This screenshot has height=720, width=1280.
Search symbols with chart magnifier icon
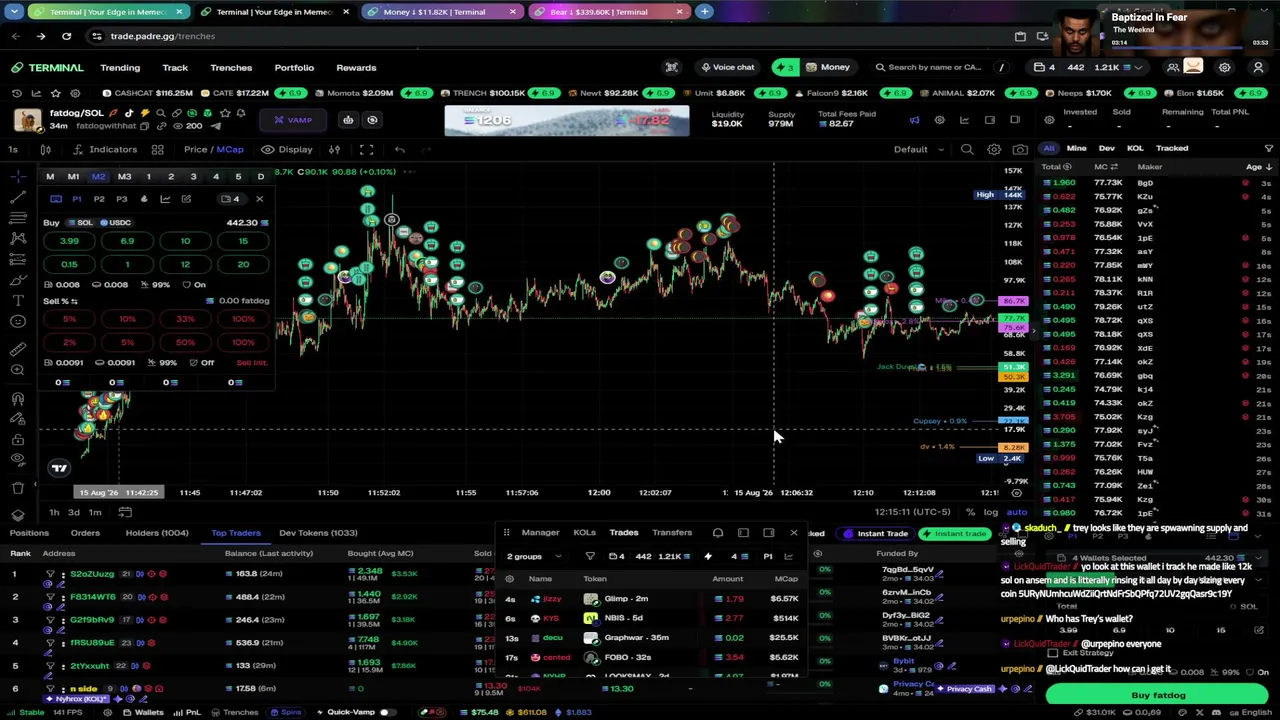tap(967, 150)
